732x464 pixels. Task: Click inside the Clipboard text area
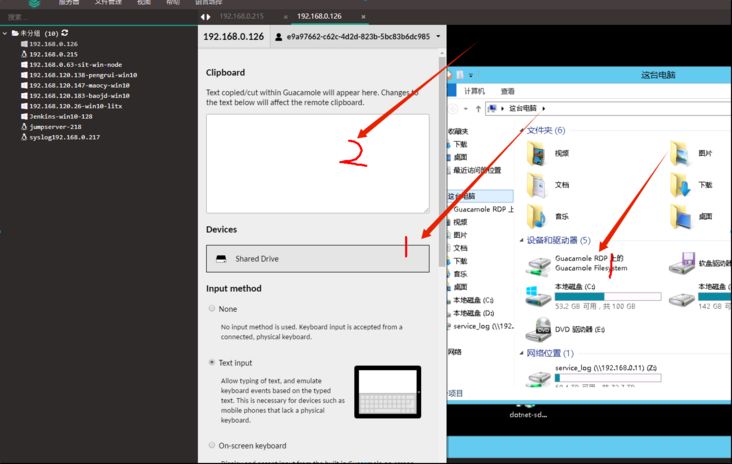[317, 164]
